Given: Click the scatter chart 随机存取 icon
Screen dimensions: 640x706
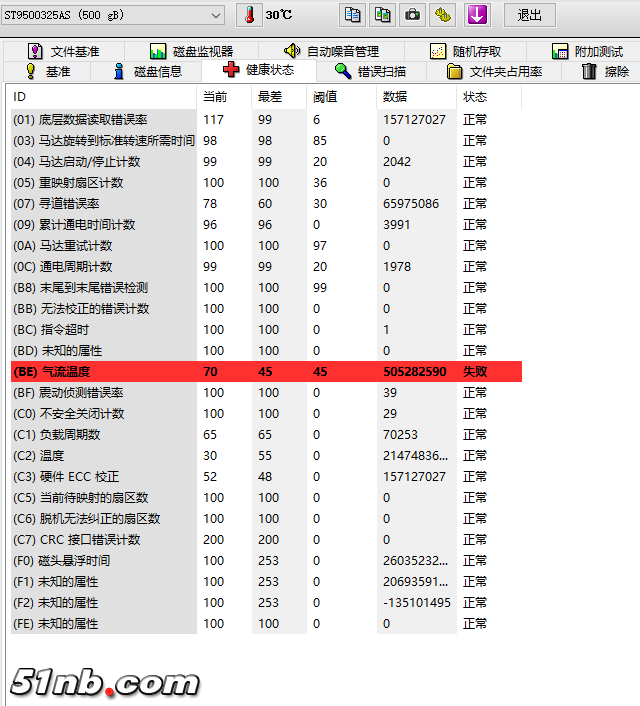Looking at the screenshot, I should [438, 51].
